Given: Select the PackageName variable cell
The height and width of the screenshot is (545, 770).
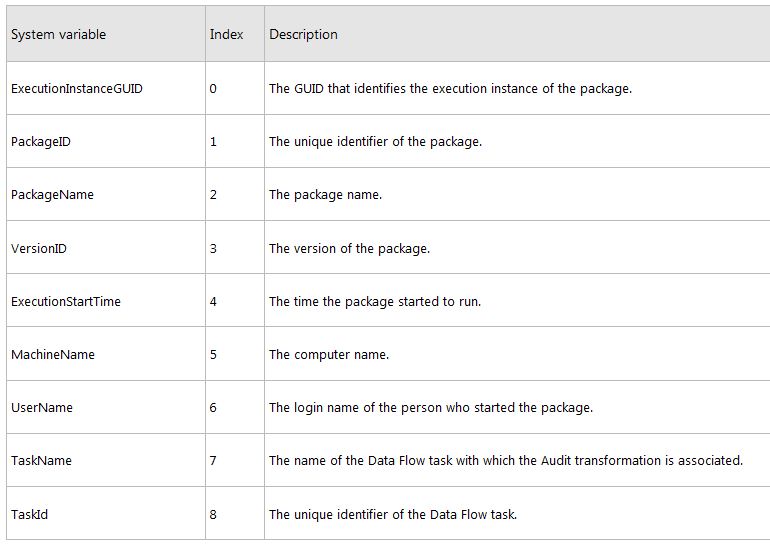Looking at the screenshot, I should pos(52,195).
